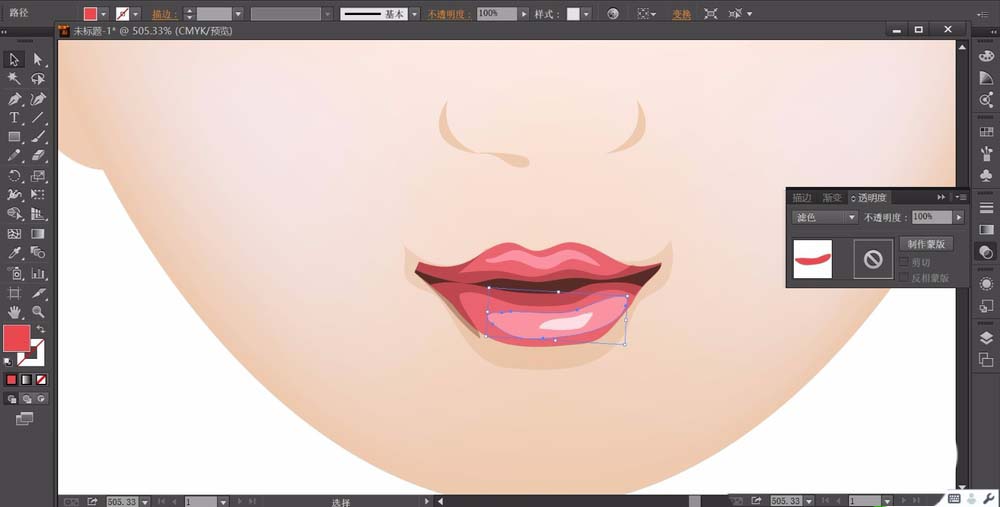Activate the Direct Selection tool
This screenshot has height=507, width=1000.
tap(38, 59)
